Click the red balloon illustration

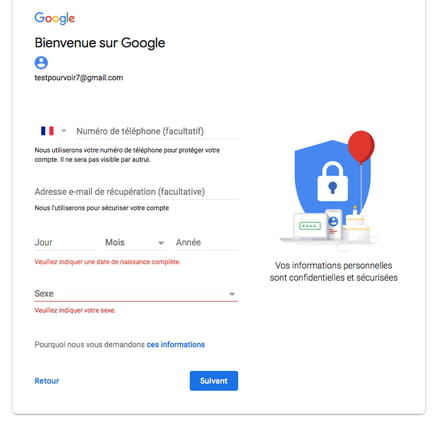coord(361,147)
